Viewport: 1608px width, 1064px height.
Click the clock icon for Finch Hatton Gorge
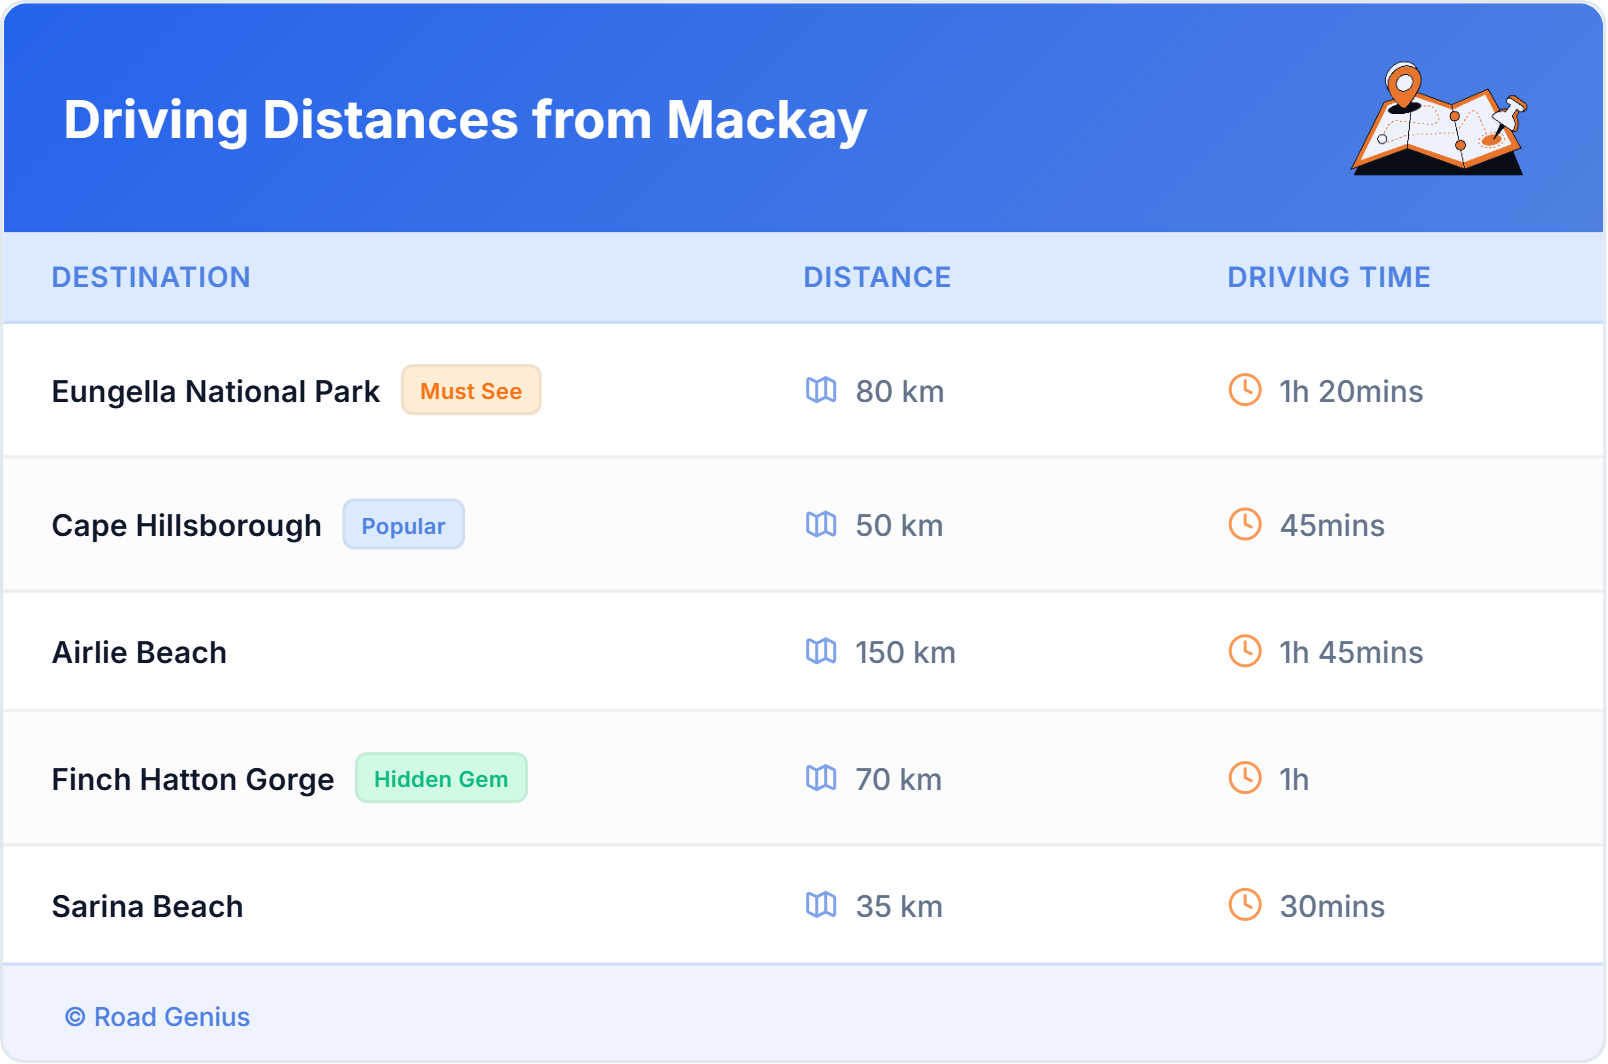[x=1244, y=779]
